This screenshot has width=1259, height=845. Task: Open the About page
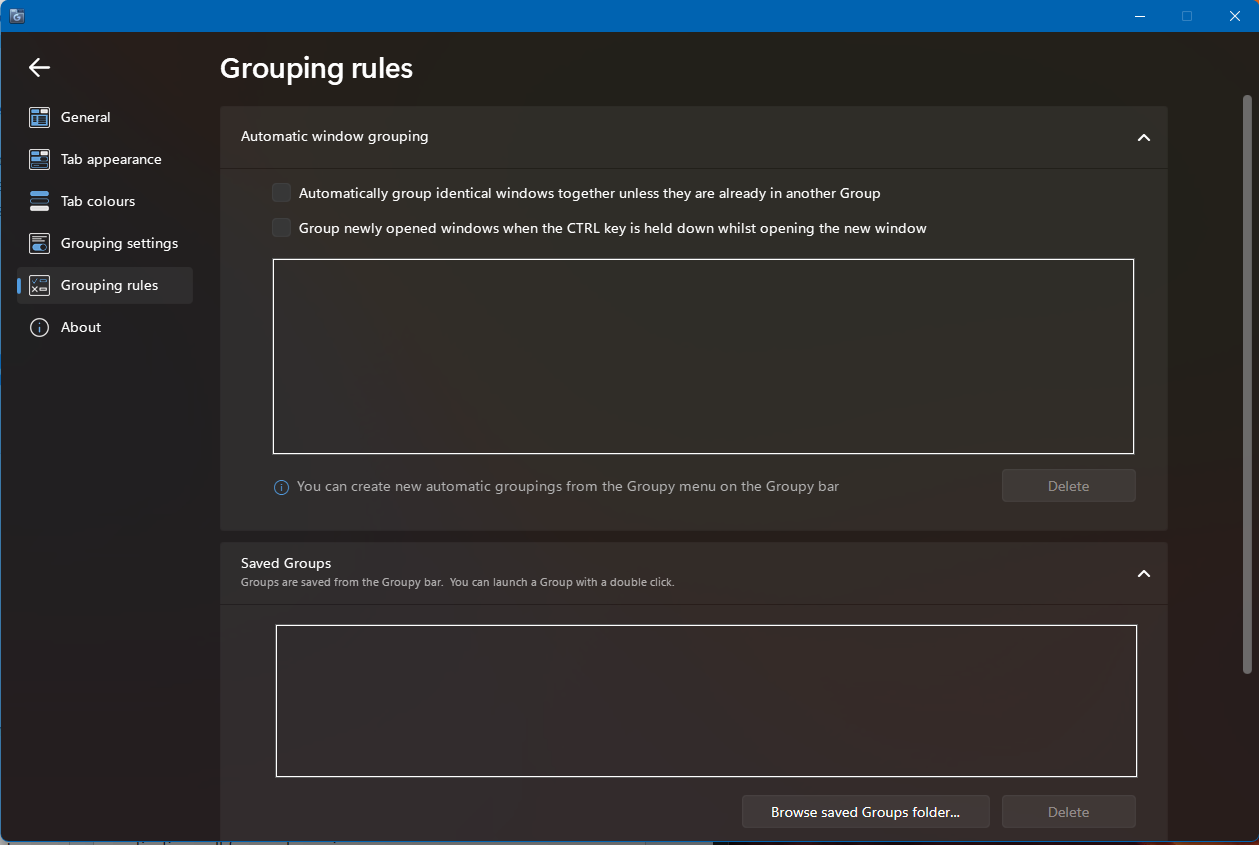(x=105, y=327)
